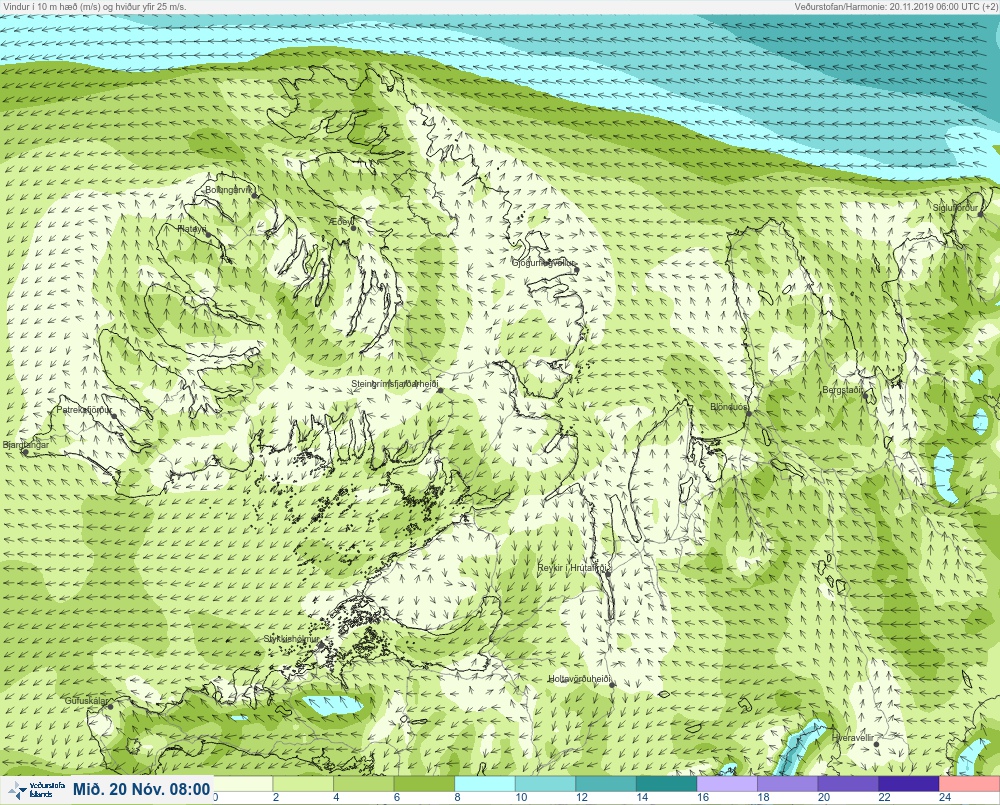The width and height of the screenshot is (1000, 805).
Task: Click the Reykir í Hrútafirði station label
Action: click(574, 568)
